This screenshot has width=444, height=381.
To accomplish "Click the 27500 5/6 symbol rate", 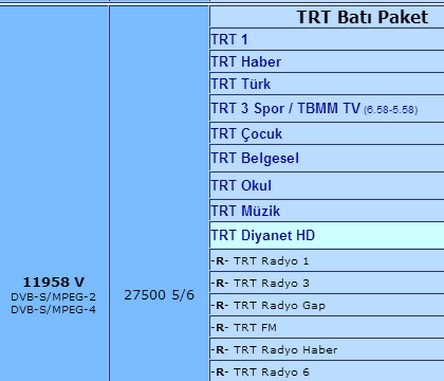I will 159,295.
